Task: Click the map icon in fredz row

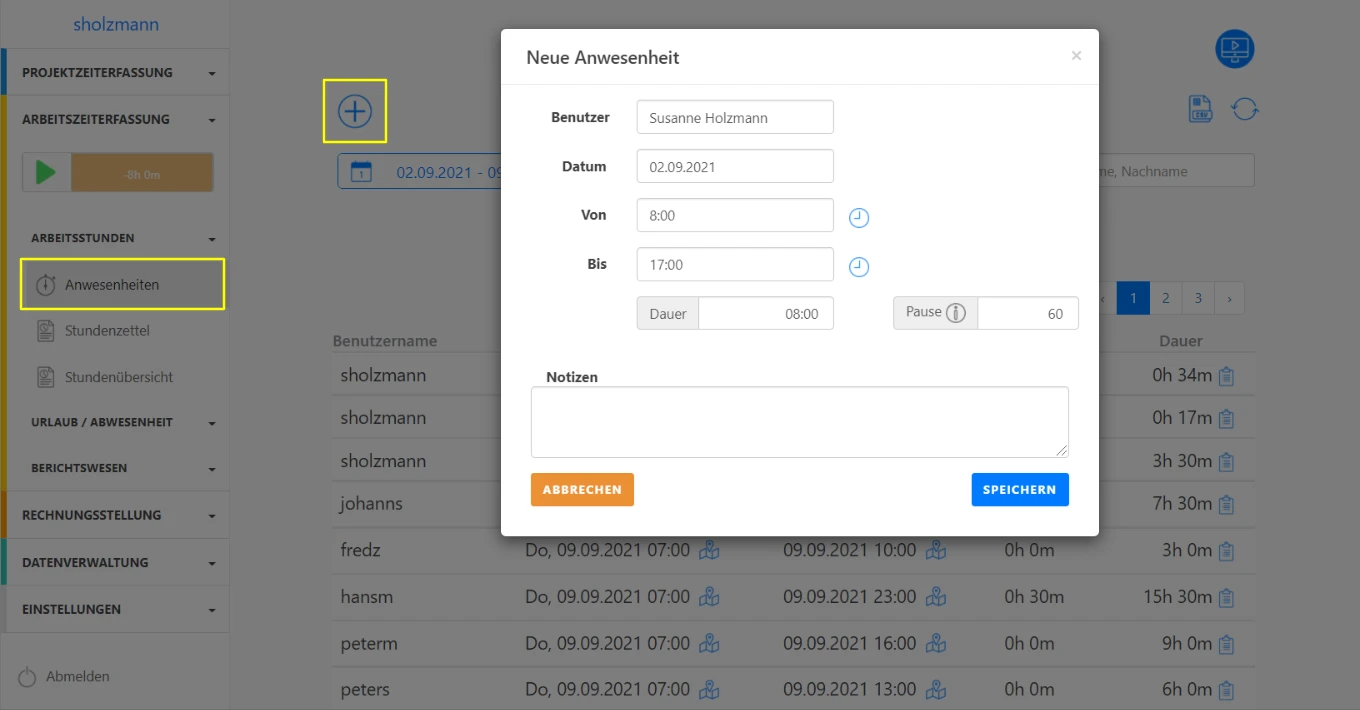Action: [709, 550]
